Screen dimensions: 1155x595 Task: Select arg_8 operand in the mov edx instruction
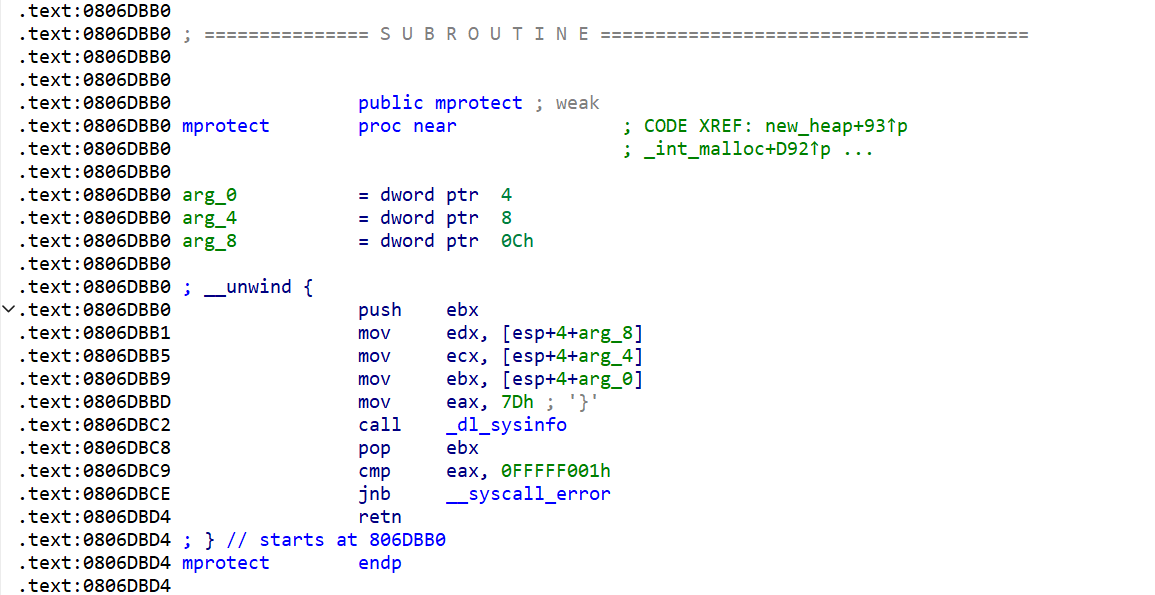[x=610, y=332]
